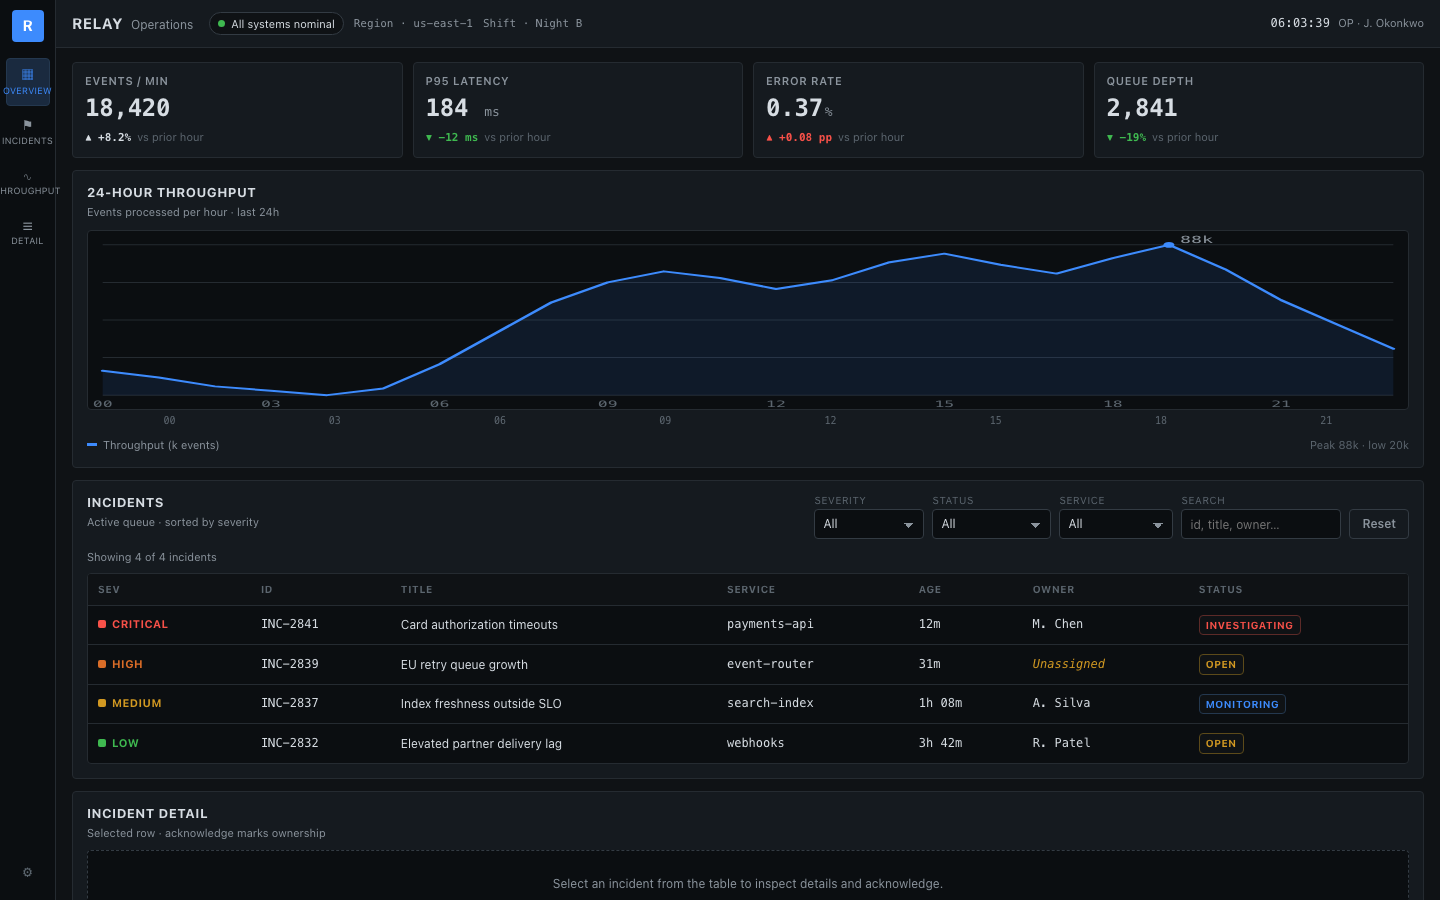The width and height of the screenshot is (1440, 900).
Task: Click the MONITORING status badge
Action: [x=1242, y=704]
